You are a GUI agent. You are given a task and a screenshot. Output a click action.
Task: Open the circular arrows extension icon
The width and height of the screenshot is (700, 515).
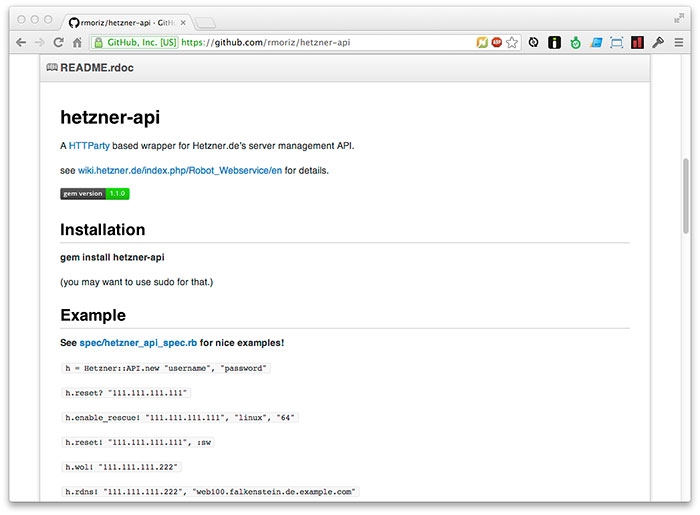(x=533, y=42)
